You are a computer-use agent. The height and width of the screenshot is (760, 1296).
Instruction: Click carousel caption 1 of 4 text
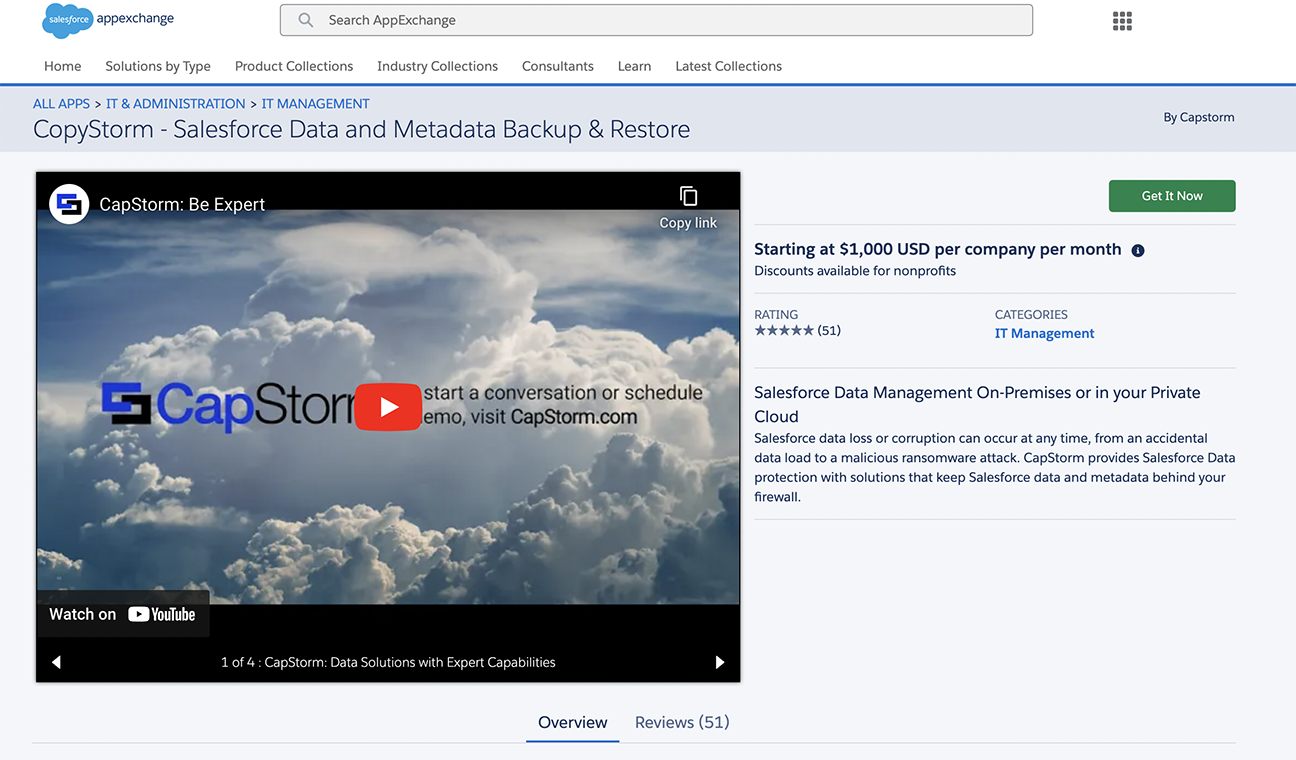tap(388, 662)
